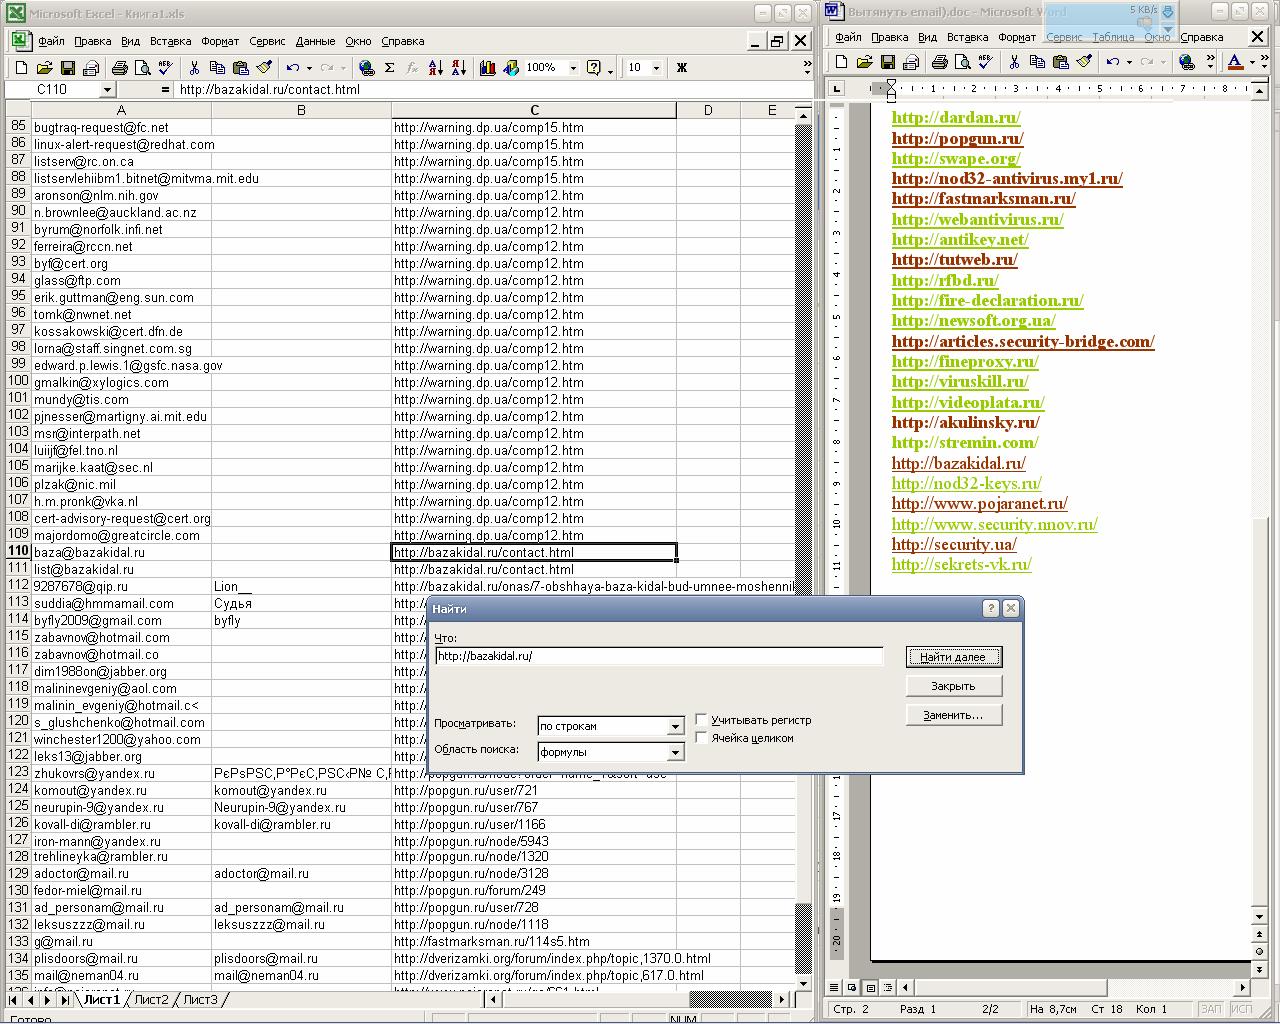The image size is (1280, 1024).
Task: Open Excel 'Файл' menu
Action: coord(51,41)
